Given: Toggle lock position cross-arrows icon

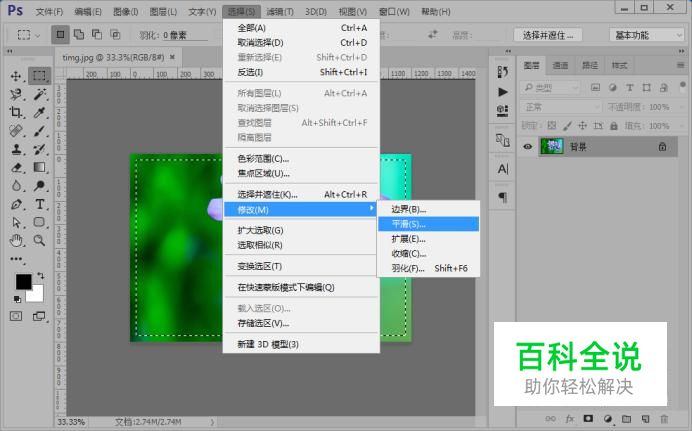Looking at the screenshot, I should click(x=583, y=126).
